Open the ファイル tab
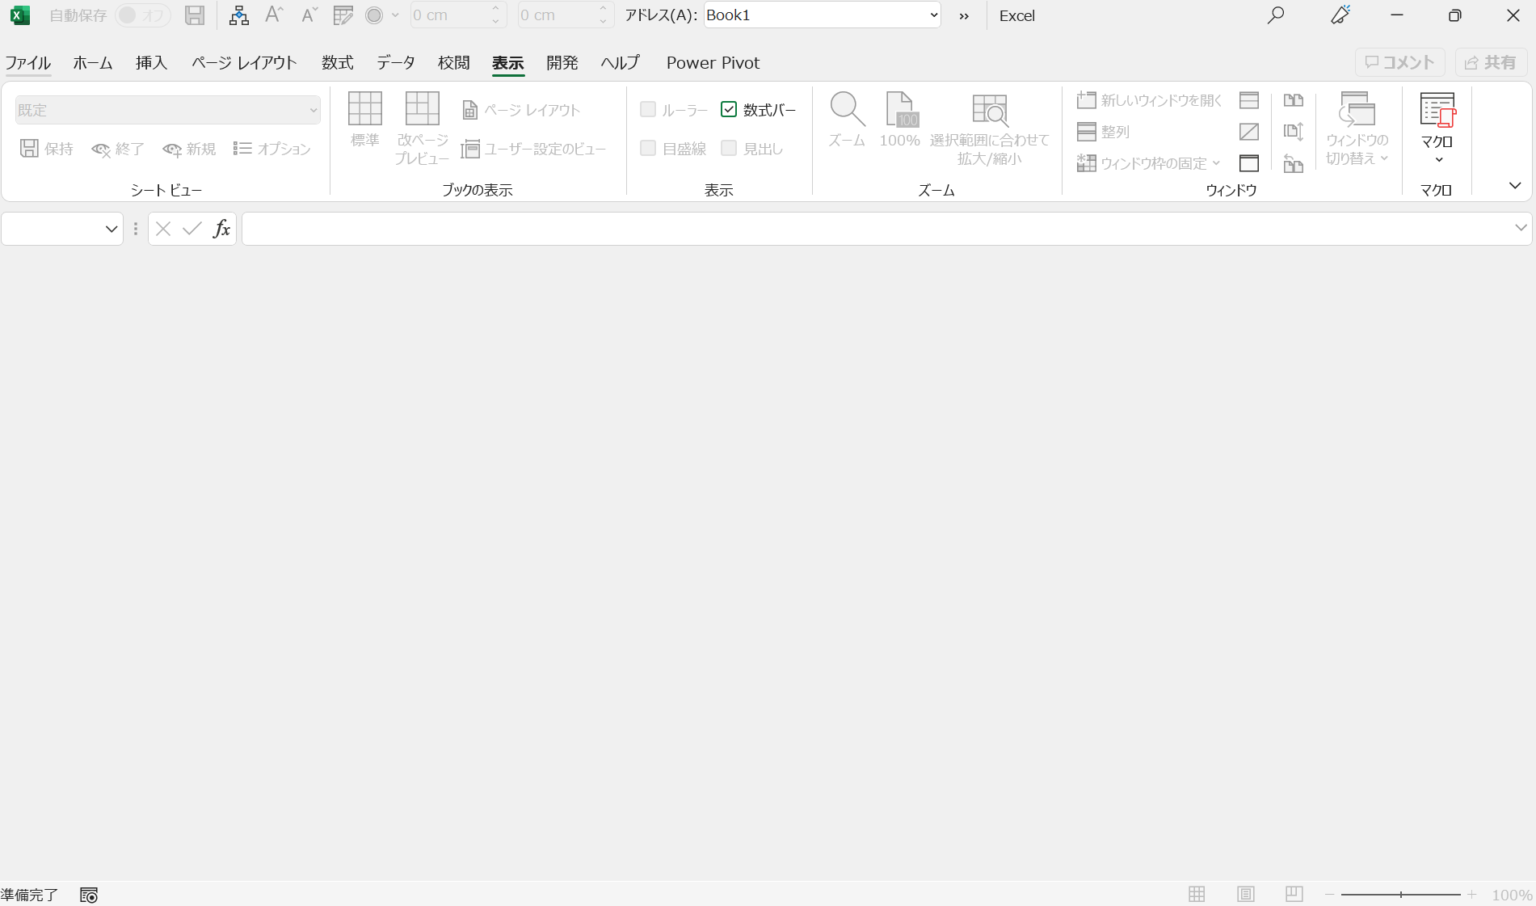Screen dimensions: 1536x906 pyautogui.click(x=28, y=62)
